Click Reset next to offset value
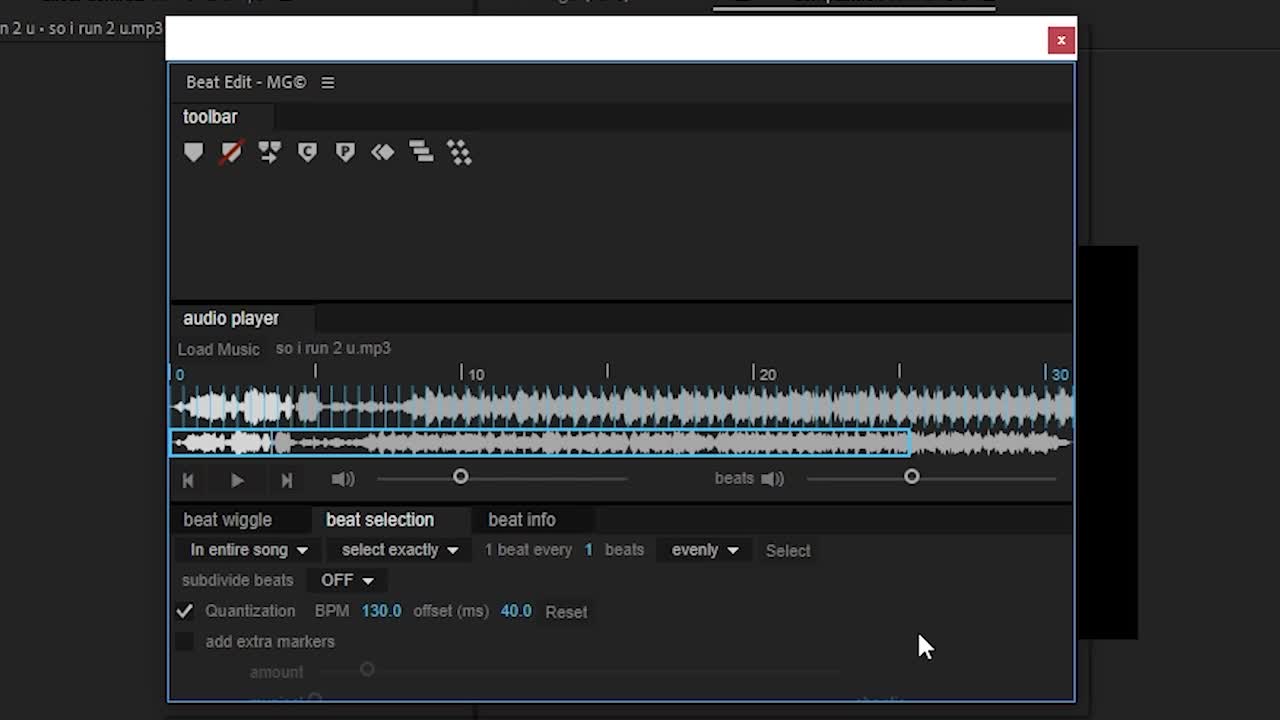 [566, 611]
